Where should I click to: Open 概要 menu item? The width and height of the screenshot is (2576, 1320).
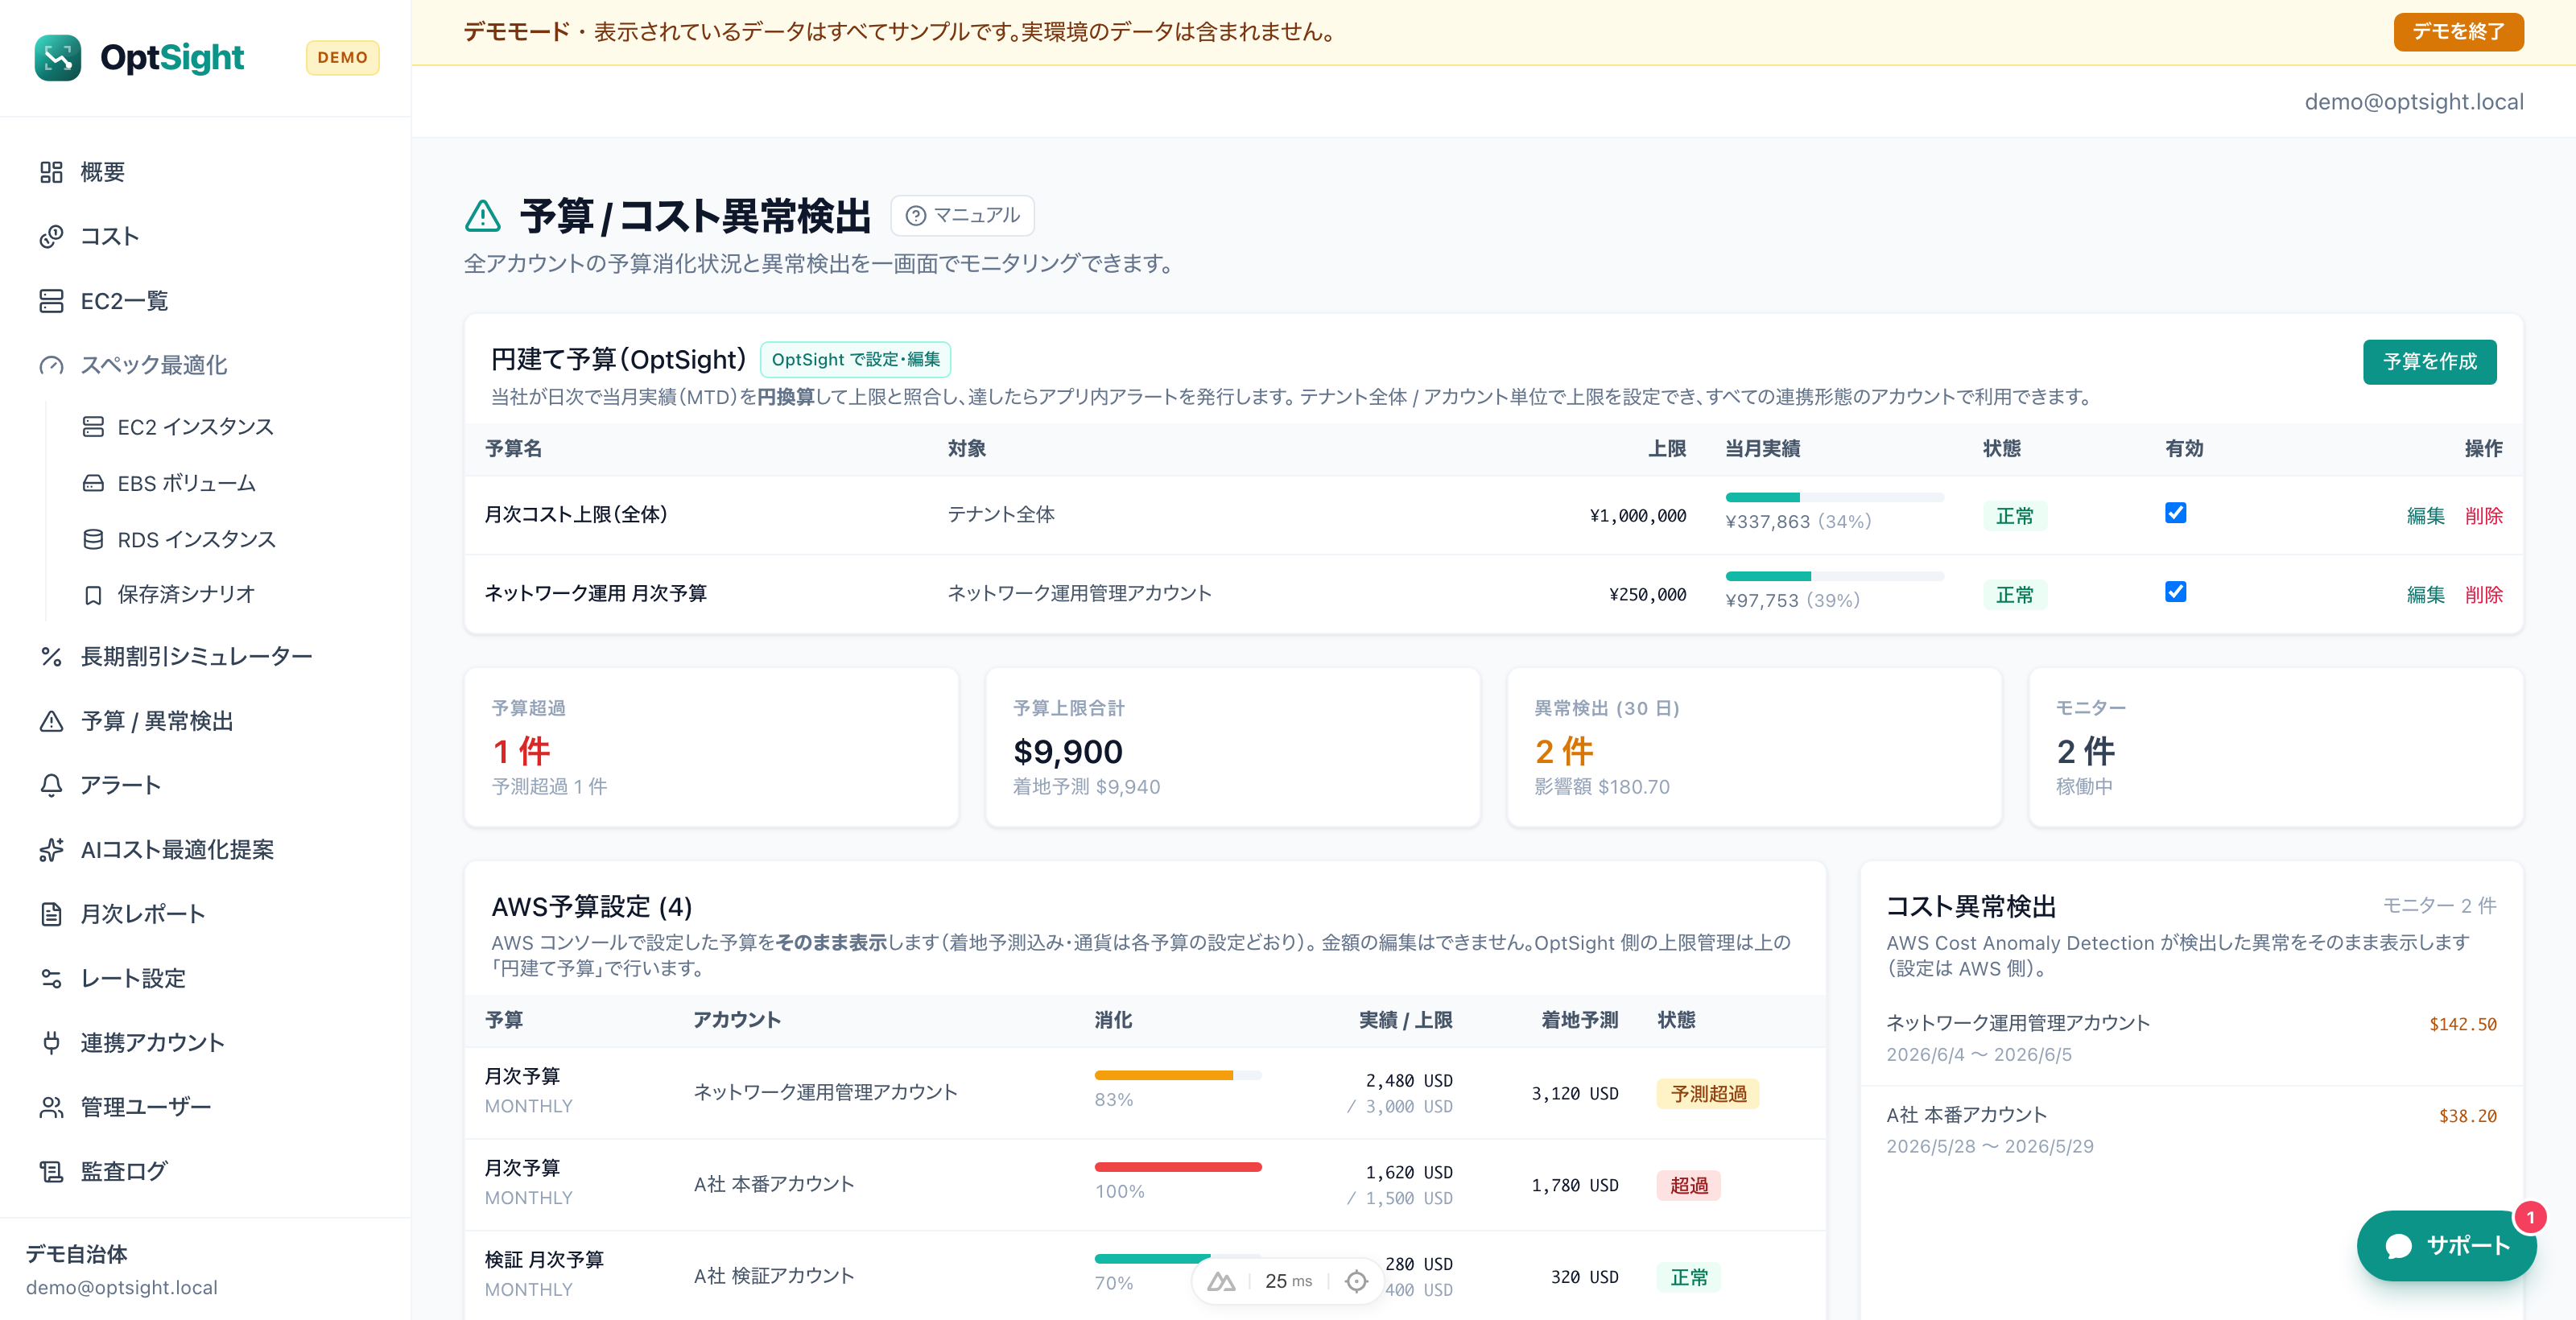[x=205, y=172]
